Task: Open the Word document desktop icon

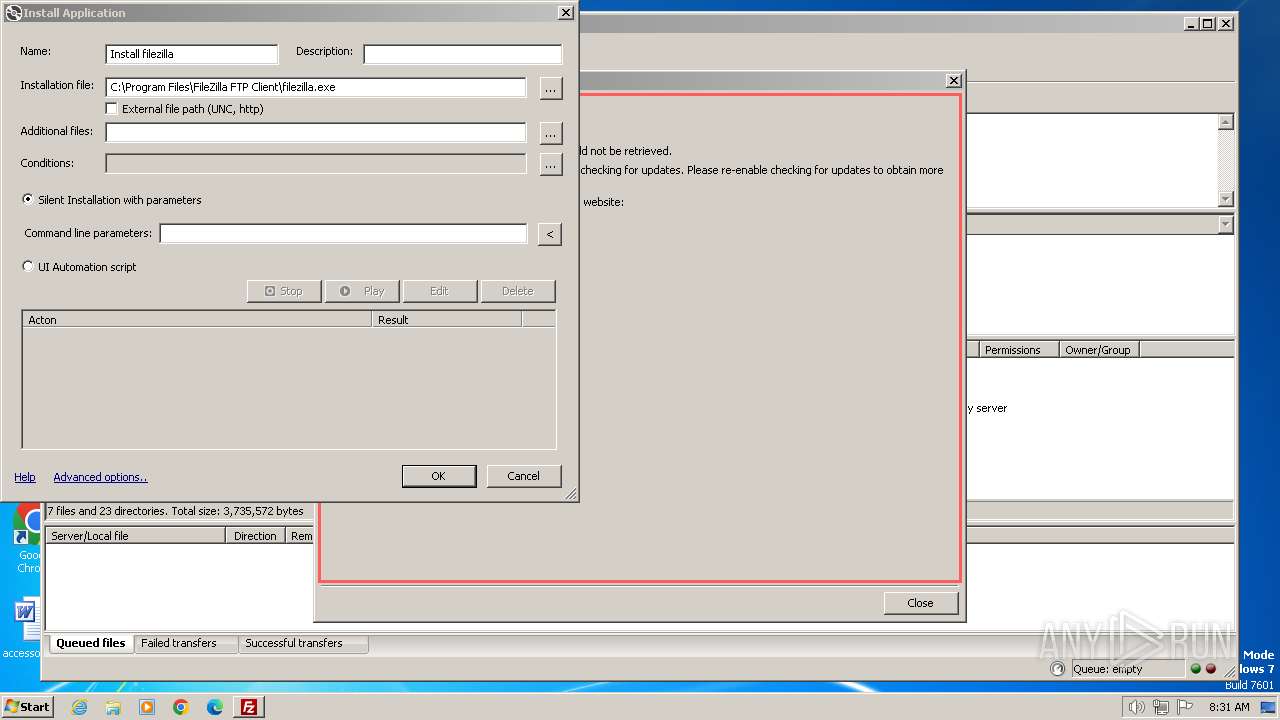Action: (x=25, y=626)
